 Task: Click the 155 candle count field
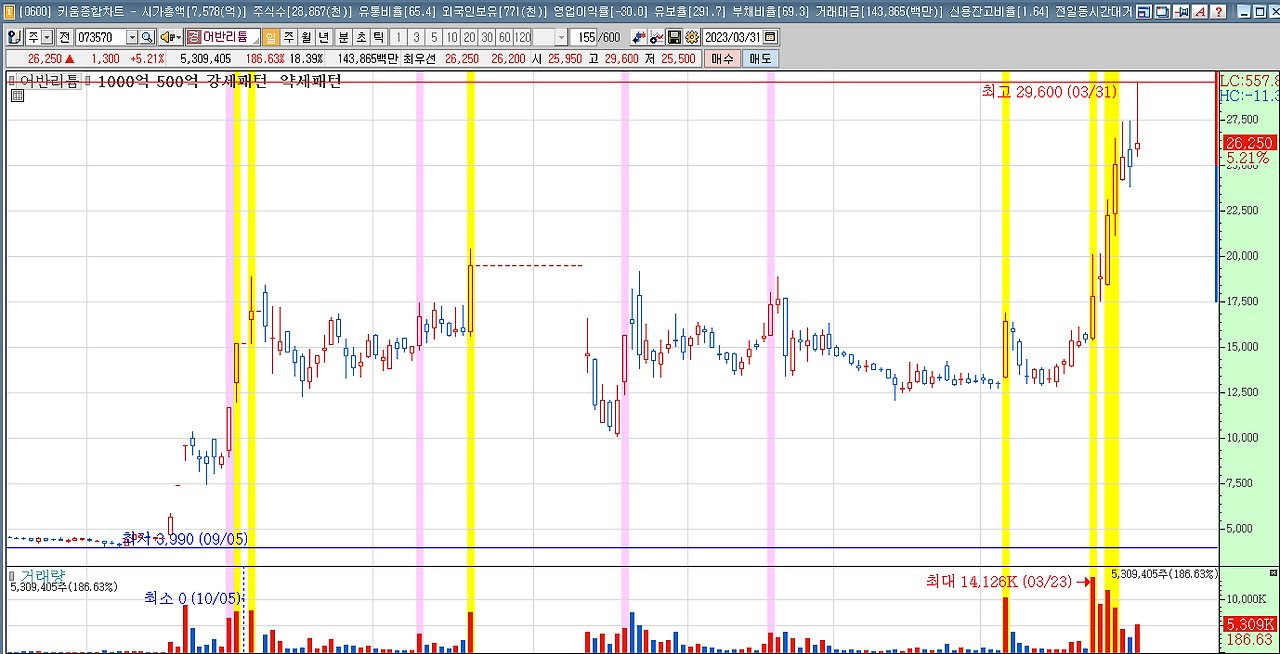(583, 37)
